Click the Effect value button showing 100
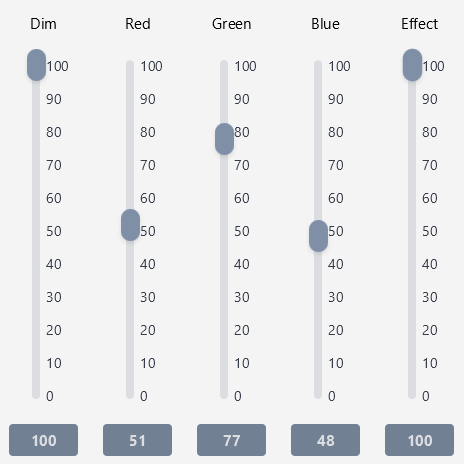Image resolution: width=464 pixels, height=464 pixels. (x=420, y=440)
